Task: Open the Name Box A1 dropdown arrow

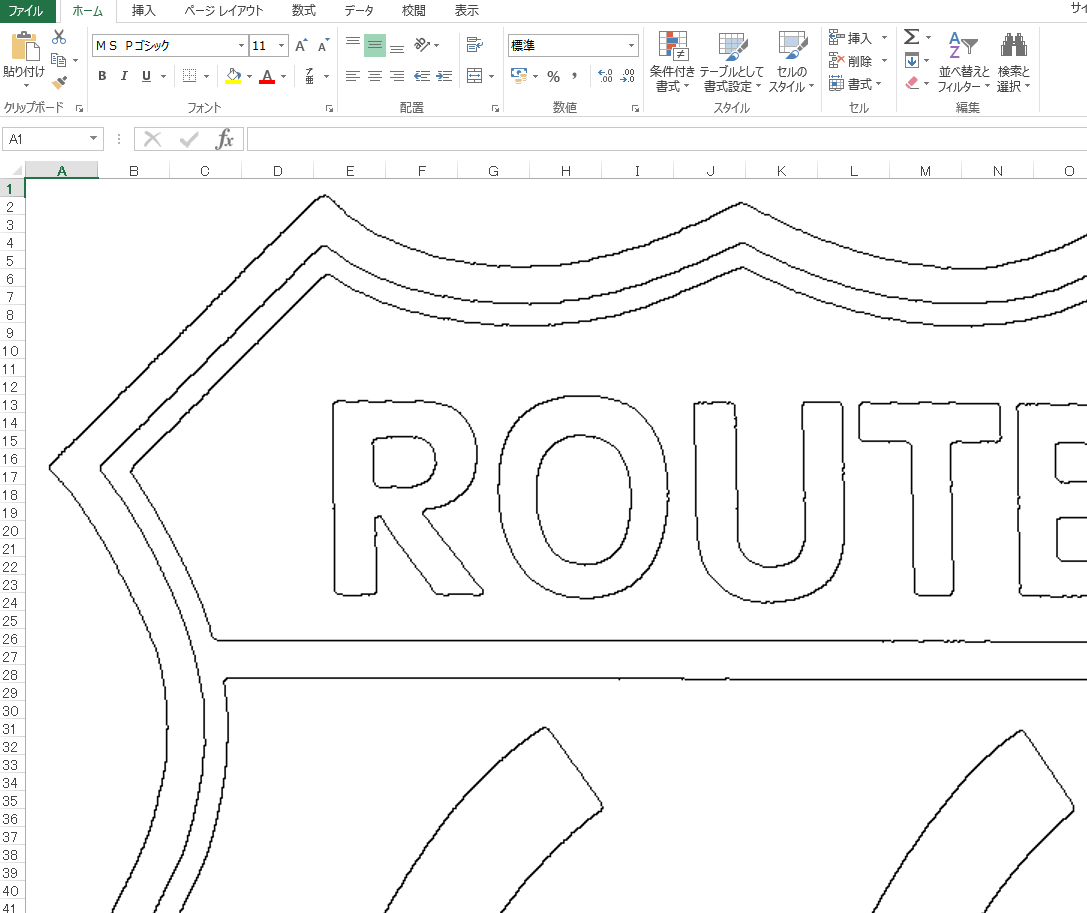Action: (x=93, y=139)
